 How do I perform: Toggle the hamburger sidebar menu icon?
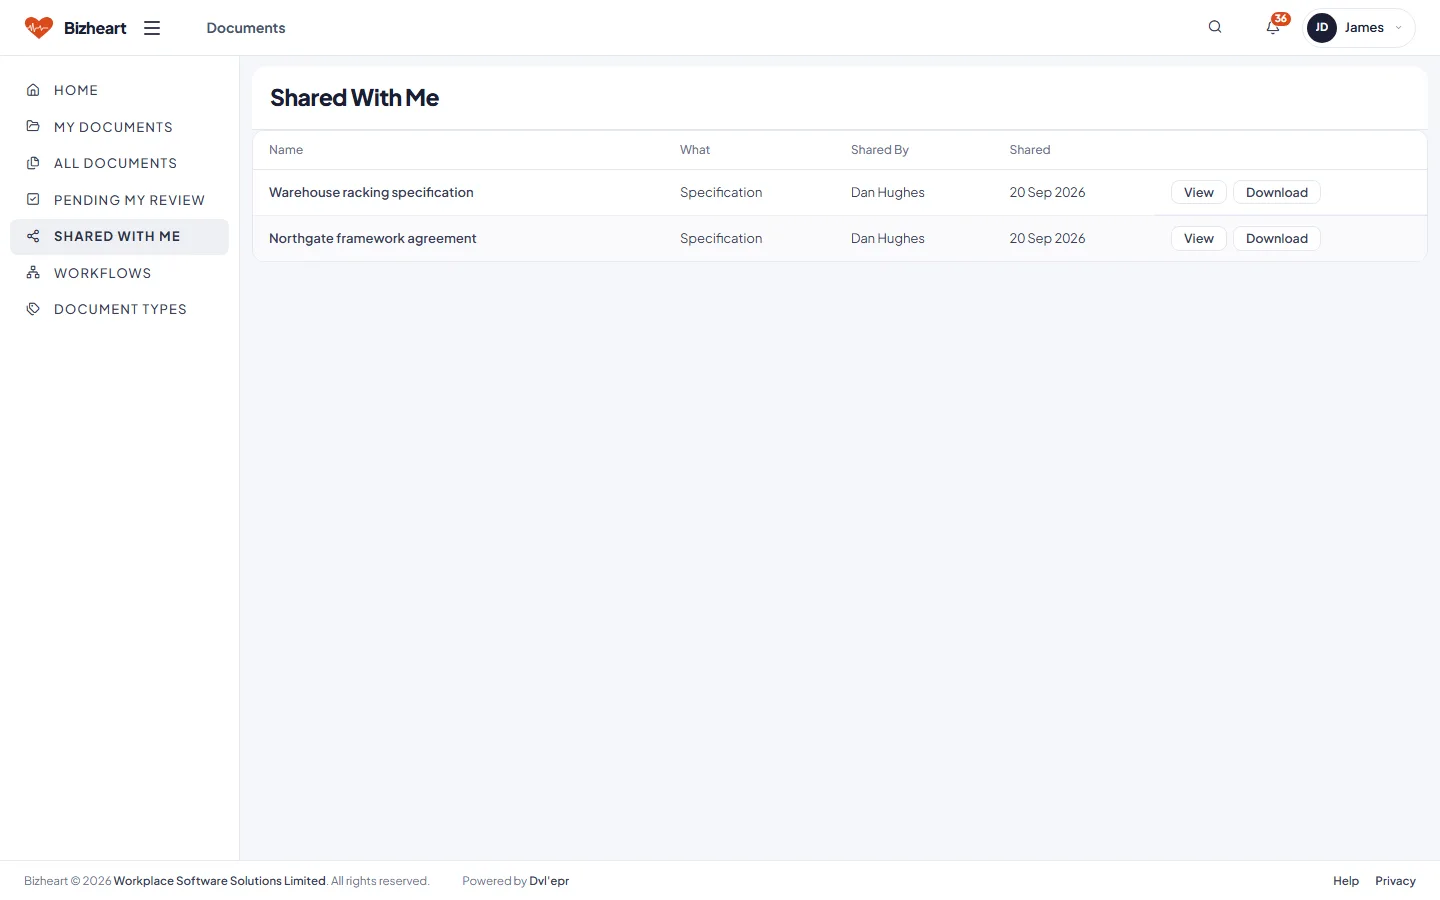[x=152, y=28]
